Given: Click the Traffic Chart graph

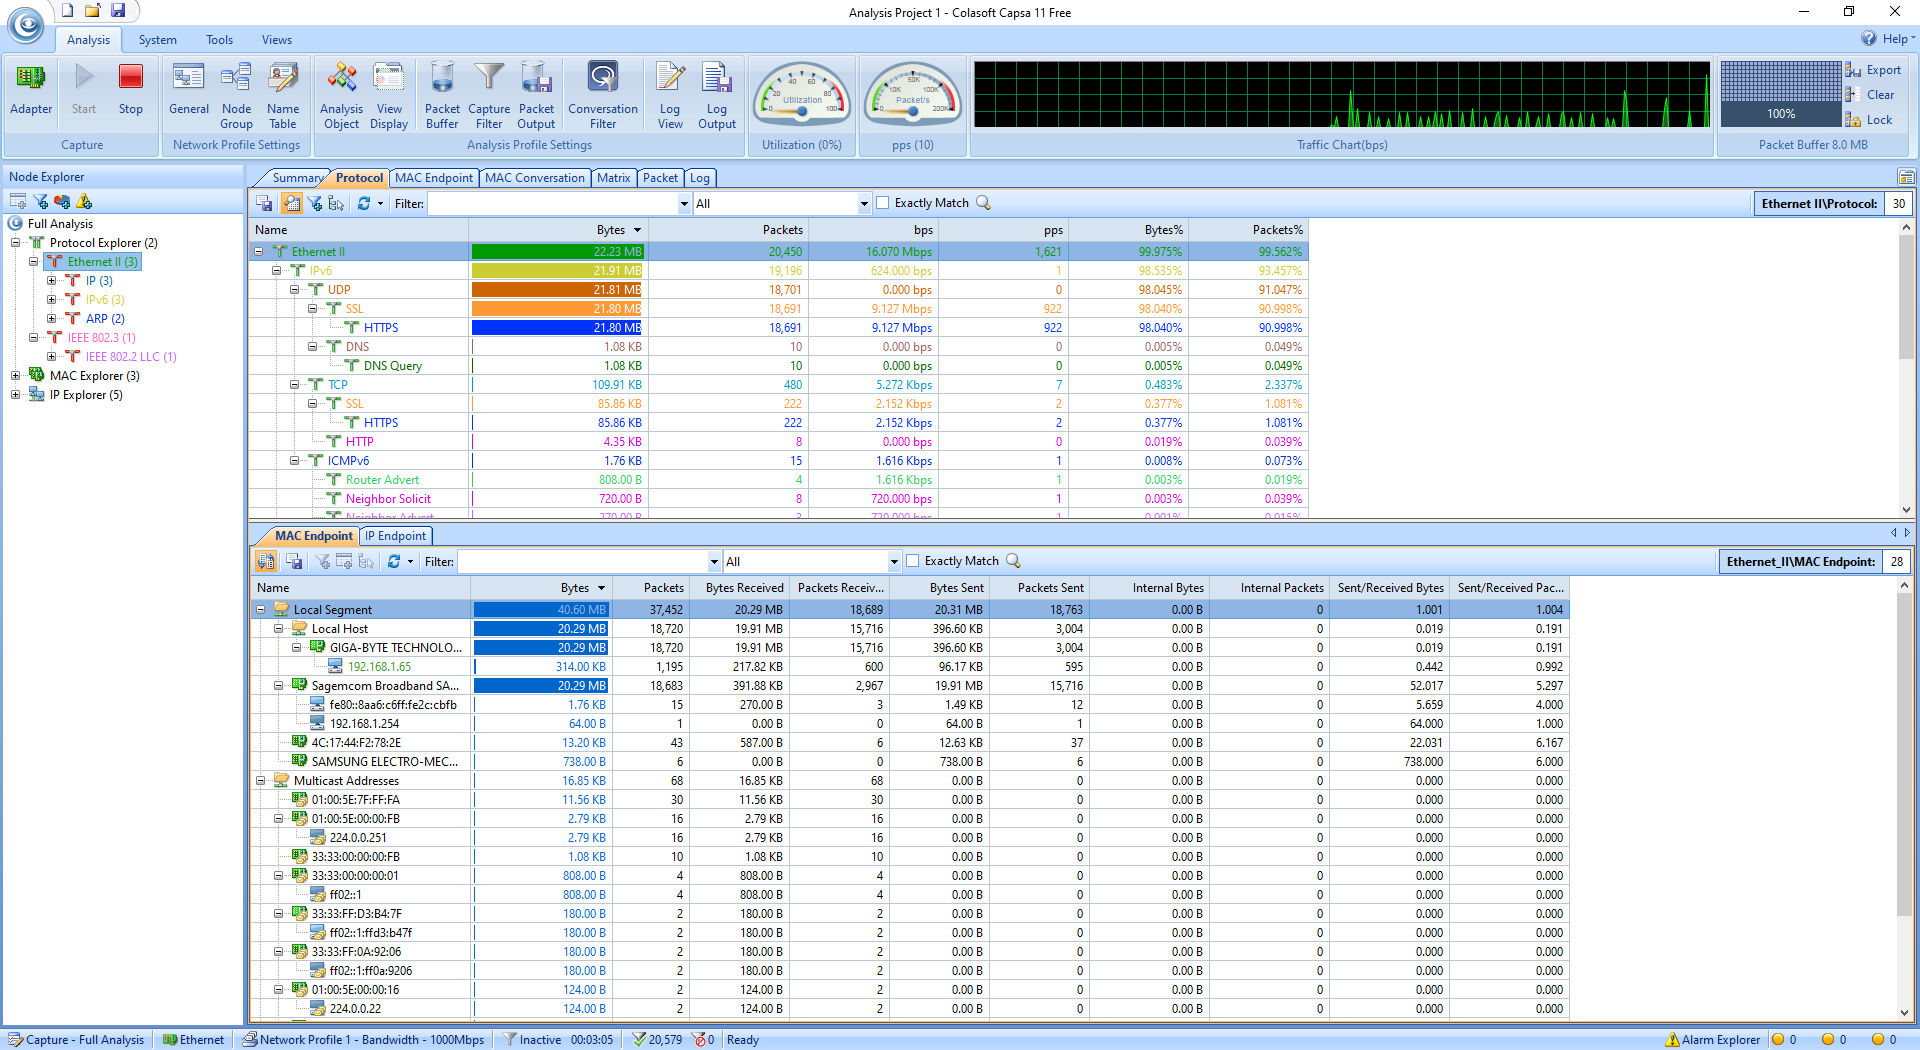Looking at the screenshot, I should tap(1342, 94).
